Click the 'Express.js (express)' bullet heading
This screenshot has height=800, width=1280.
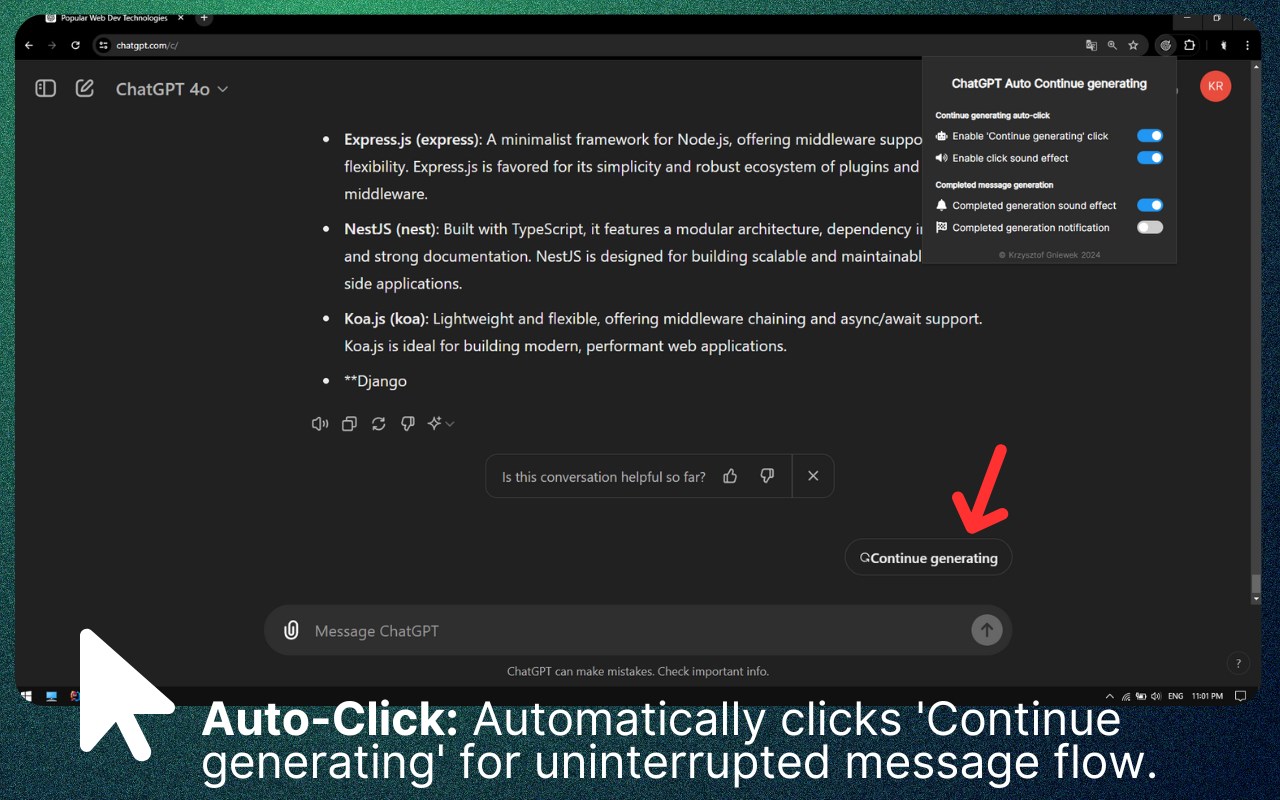coord(413,140)
